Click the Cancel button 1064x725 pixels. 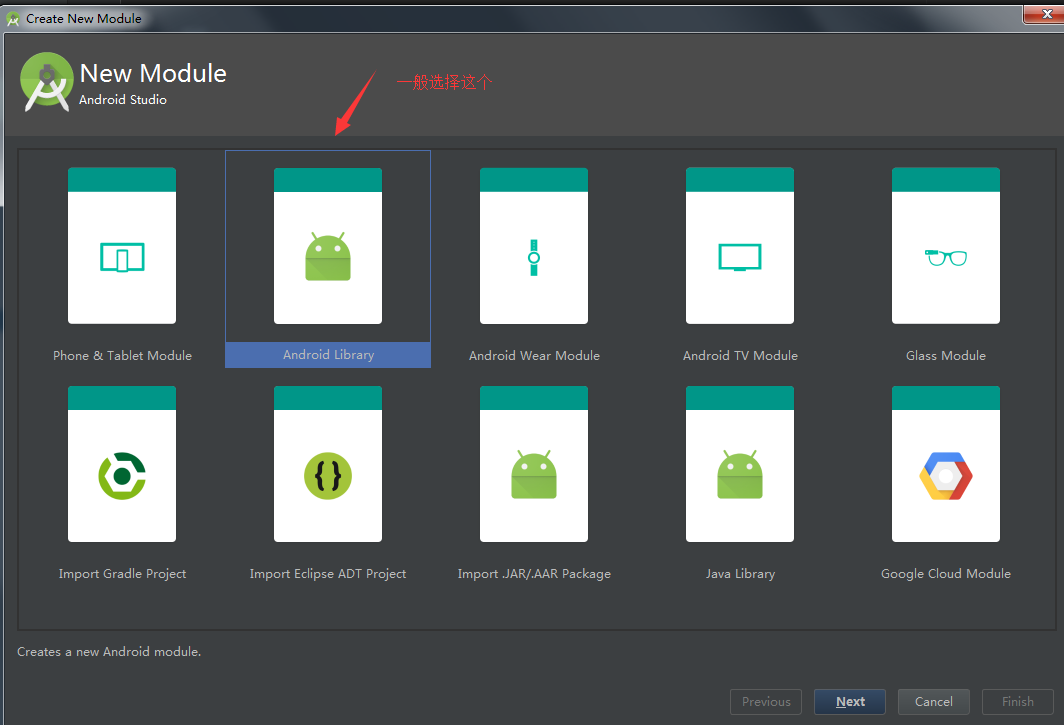pos(934,702)
